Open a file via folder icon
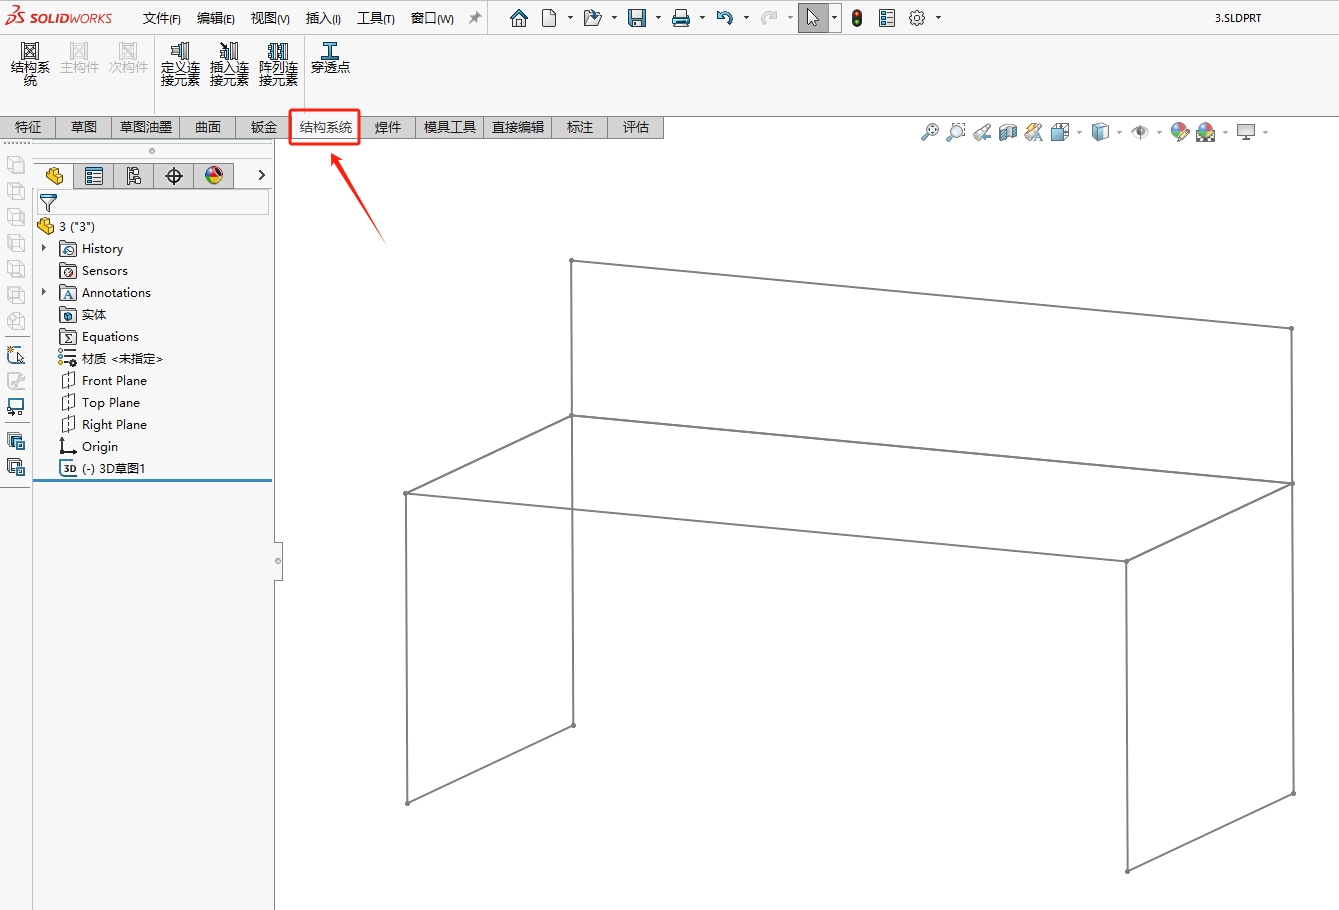 (592, 18)
